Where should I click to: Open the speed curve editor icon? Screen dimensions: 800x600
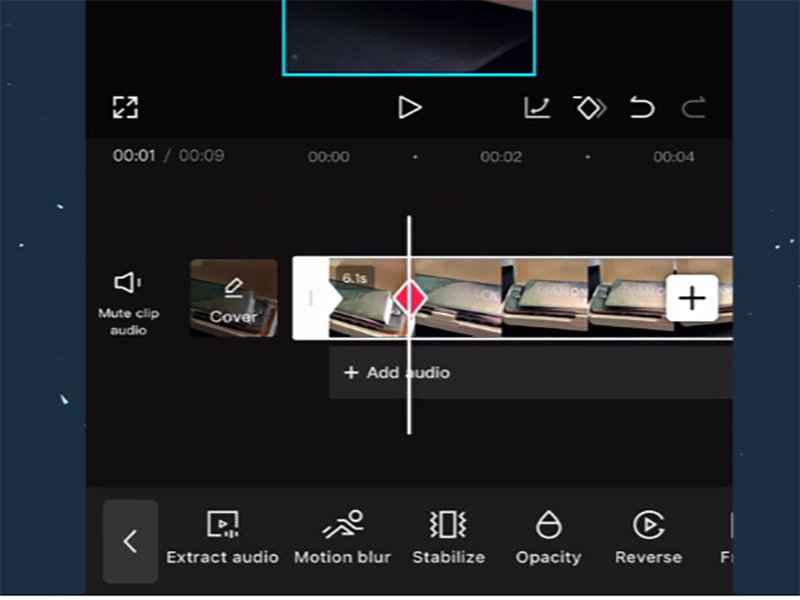537,108
